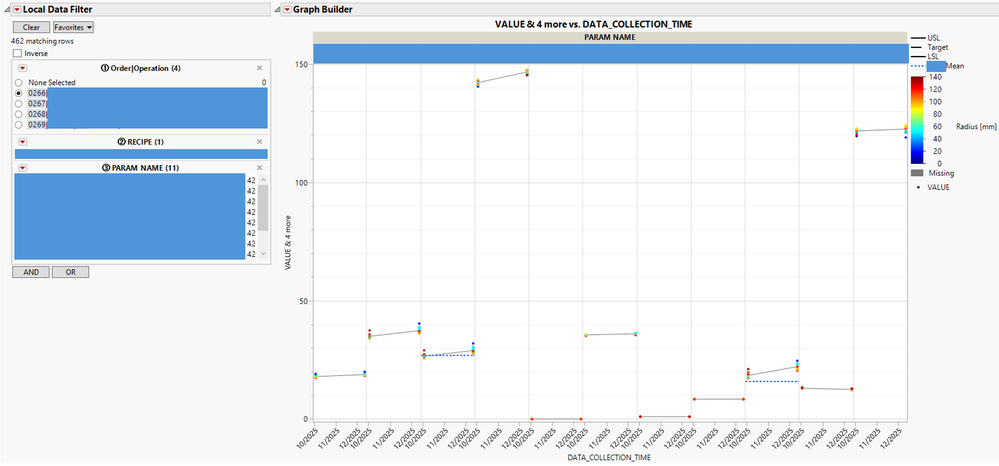
Task: Click the LSL legend entry
Action: pos(927,57)
